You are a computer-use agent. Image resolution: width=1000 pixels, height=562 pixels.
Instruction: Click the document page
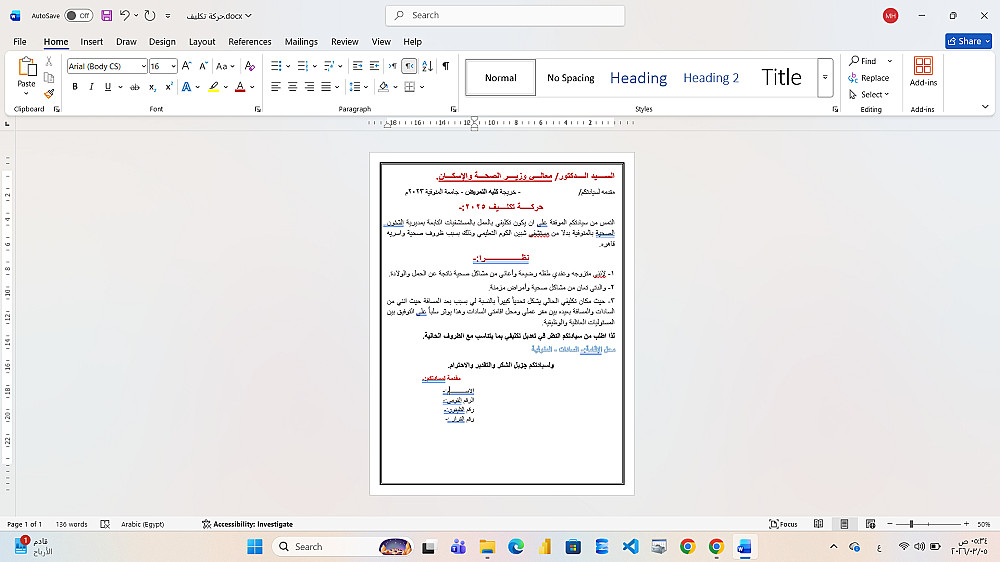(502, 323)
